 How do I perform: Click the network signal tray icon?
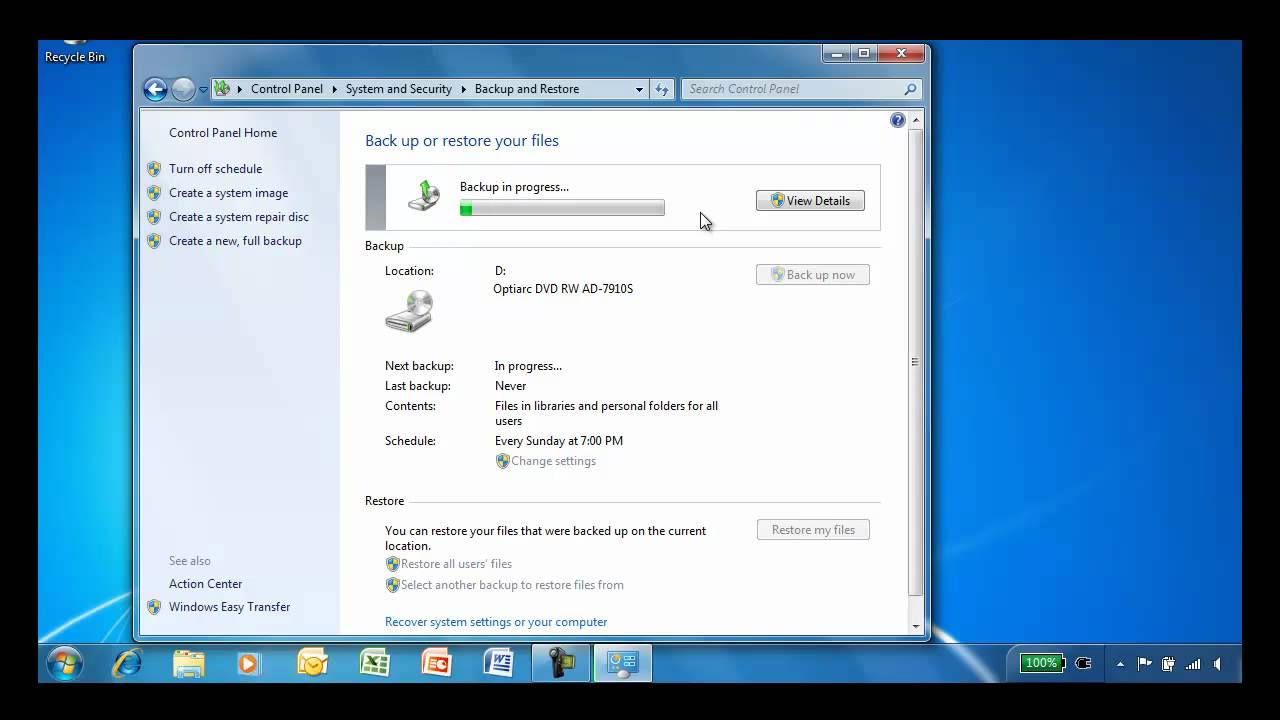(1193, 663)
